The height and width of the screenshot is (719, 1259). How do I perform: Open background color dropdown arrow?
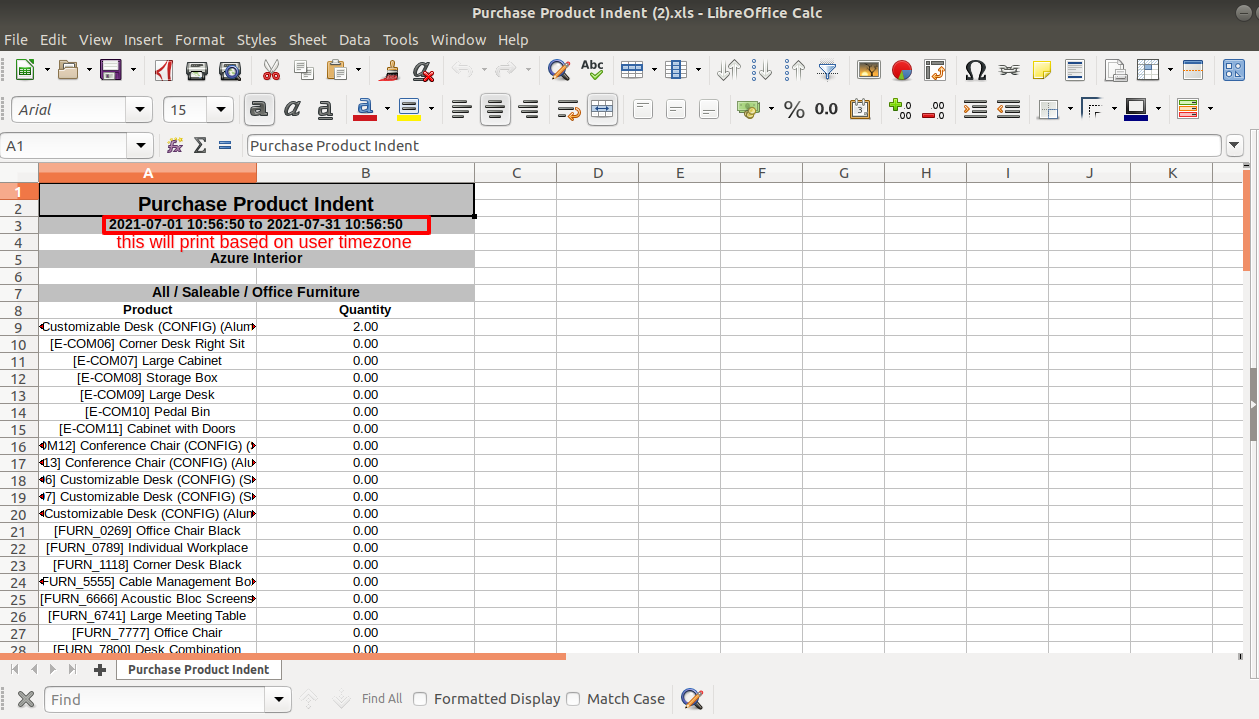(431, 109)
